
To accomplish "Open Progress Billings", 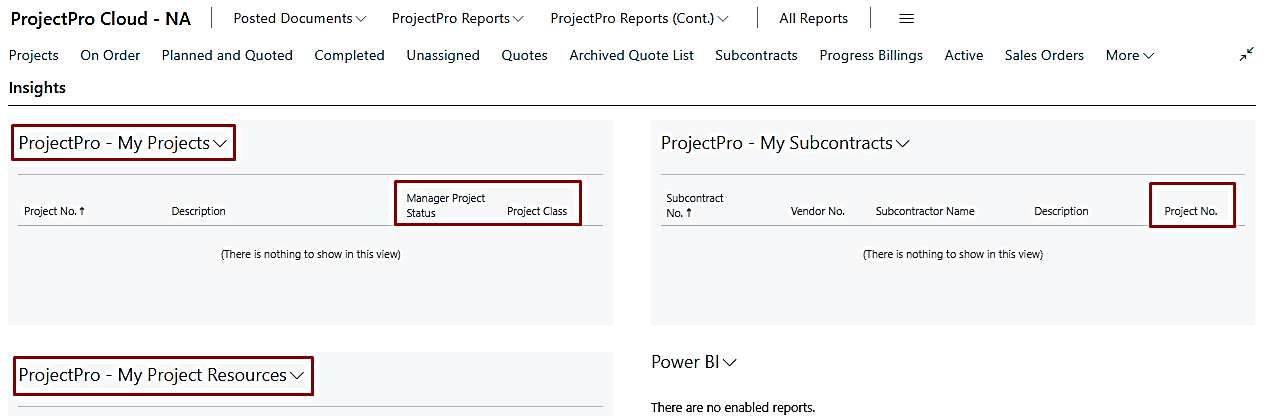I will coord(871,56).
